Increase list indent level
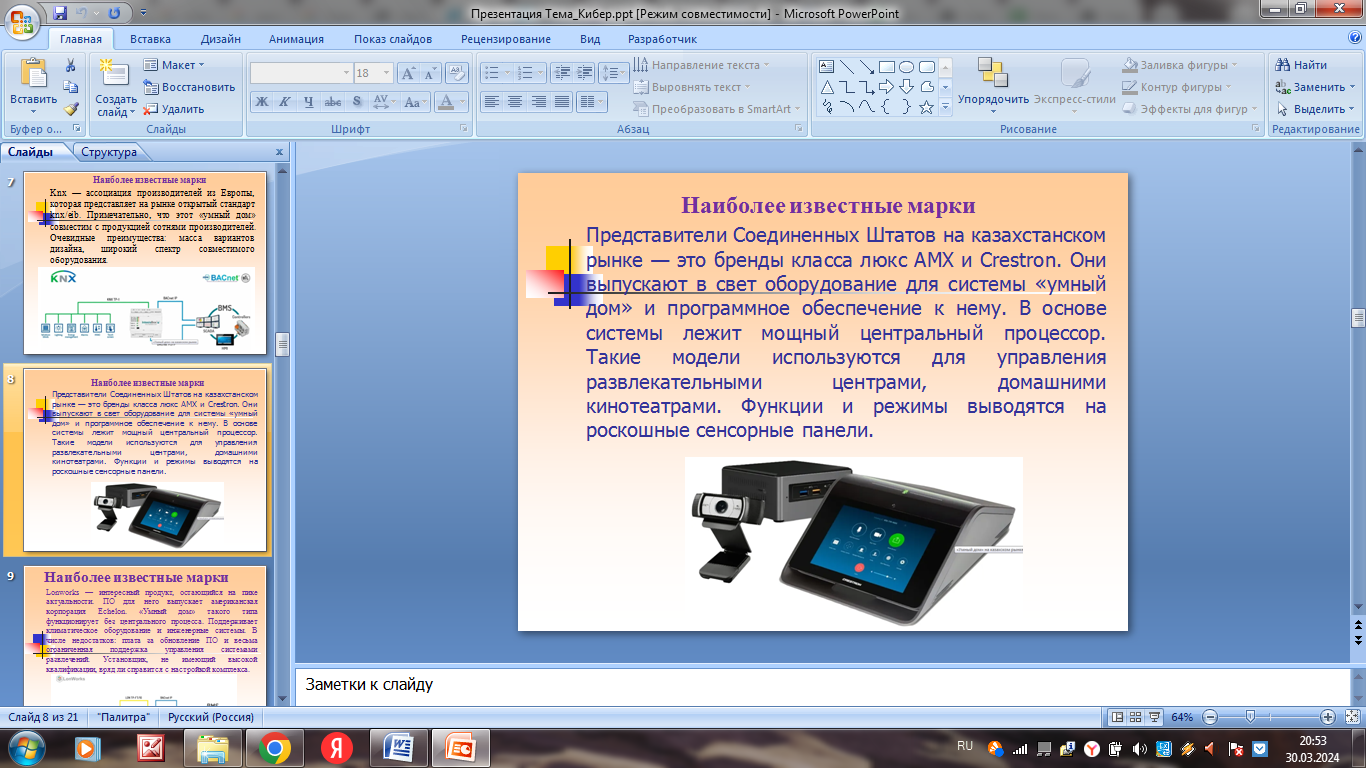This screenshot has height=768, width=1366. [583, 73]
